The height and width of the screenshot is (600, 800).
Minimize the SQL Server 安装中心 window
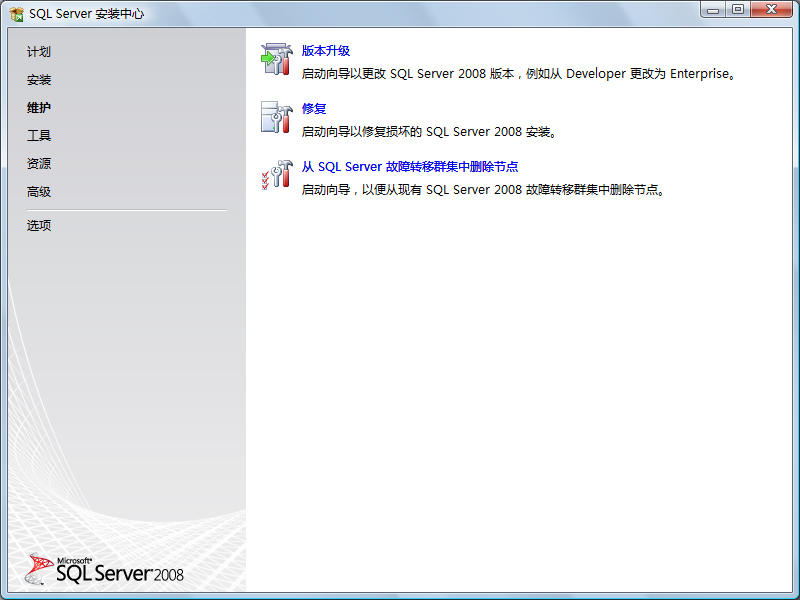tap(713, 10)
